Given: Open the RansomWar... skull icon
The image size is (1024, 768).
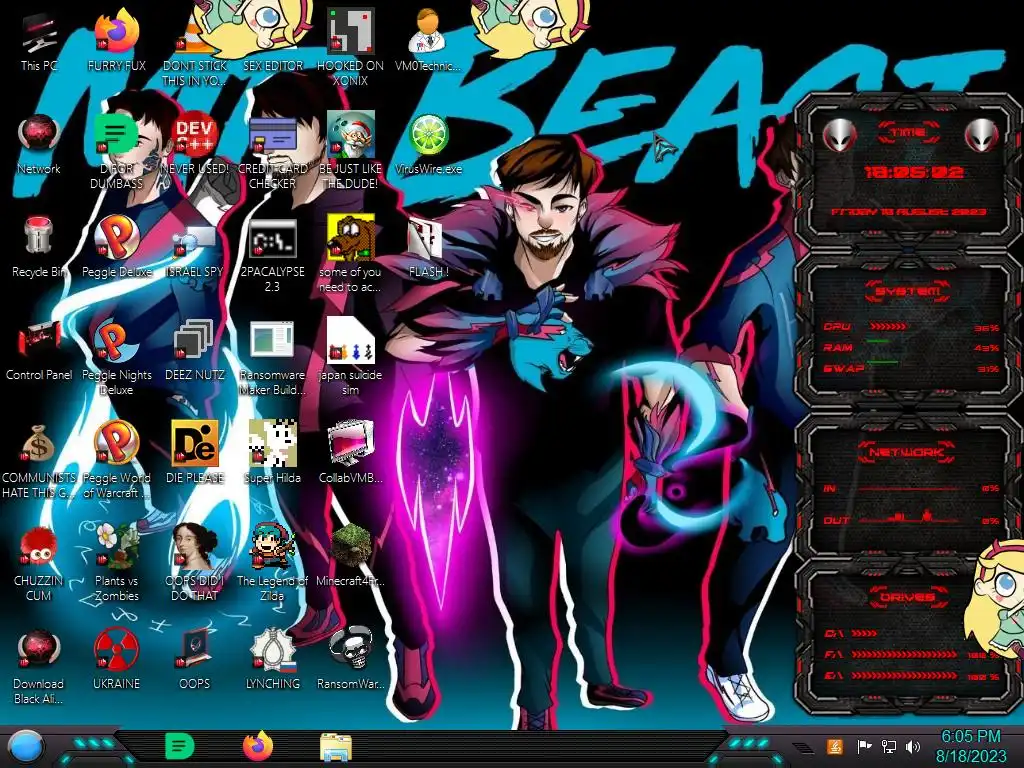Looking at the screenshot, I should click(350, 648).
